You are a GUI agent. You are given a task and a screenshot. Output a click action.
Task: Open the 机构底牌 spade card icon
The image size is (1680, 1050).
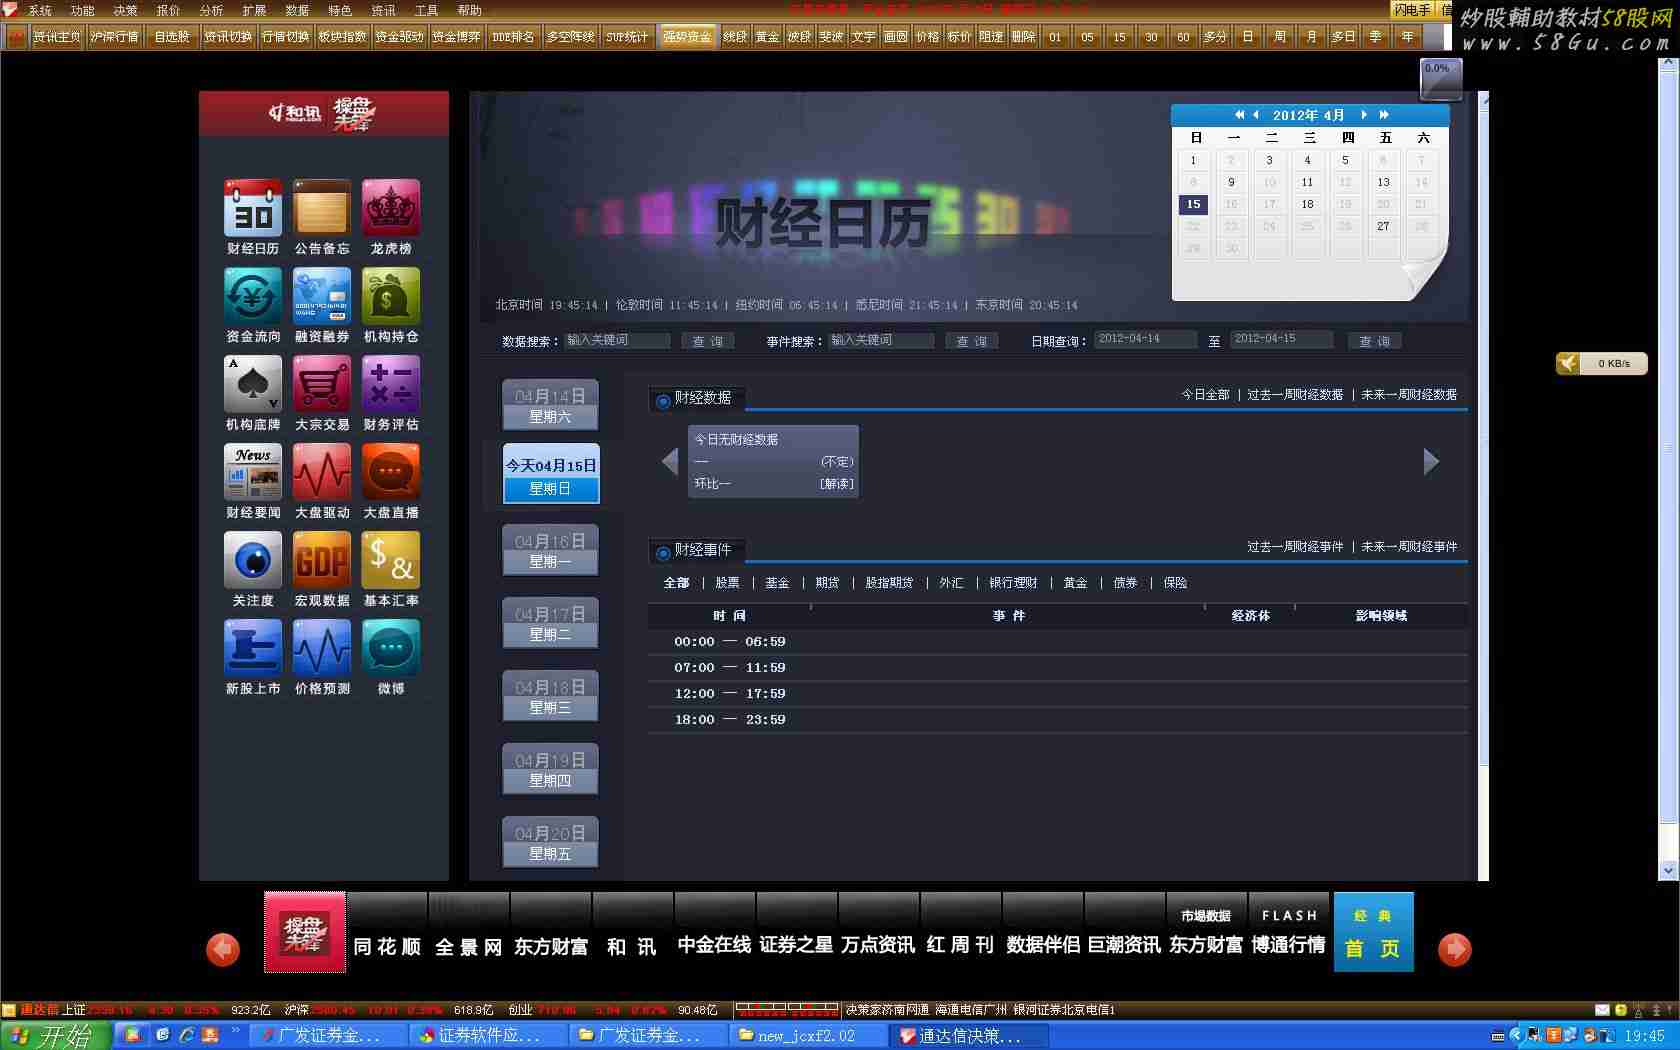click(253, 384)
